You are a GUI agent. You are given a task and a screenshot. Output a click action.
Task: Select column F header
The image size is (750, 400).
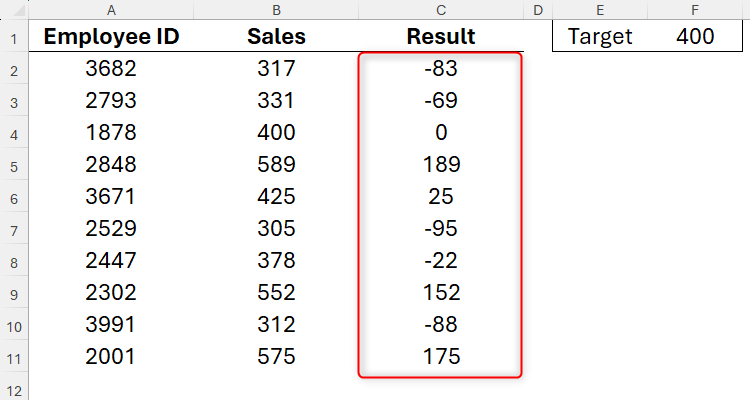click(695, 10)
